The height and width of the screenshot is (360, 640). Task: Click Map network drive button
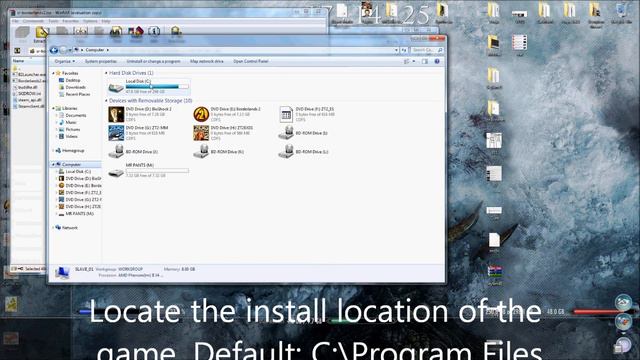[207, 61]
